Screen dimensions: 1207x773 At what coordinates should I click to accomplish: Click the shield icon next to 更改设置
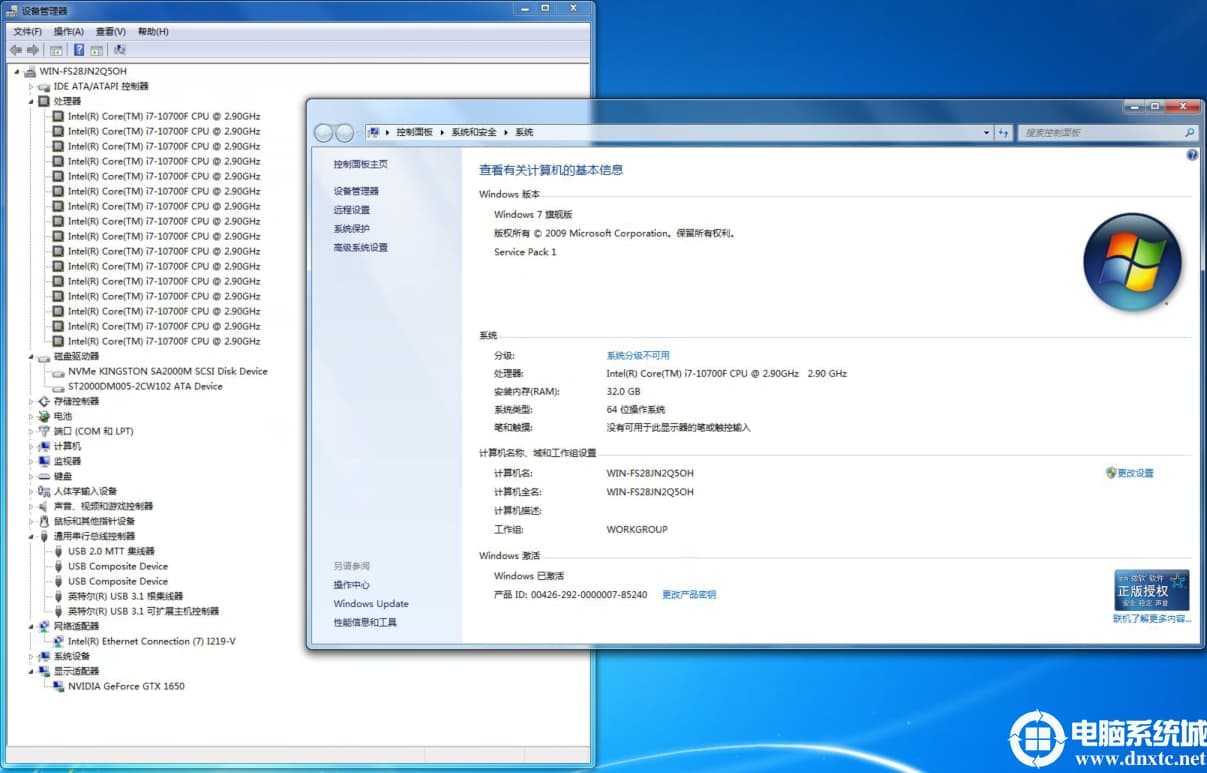pyautogui.click(x=1111, y=473)
